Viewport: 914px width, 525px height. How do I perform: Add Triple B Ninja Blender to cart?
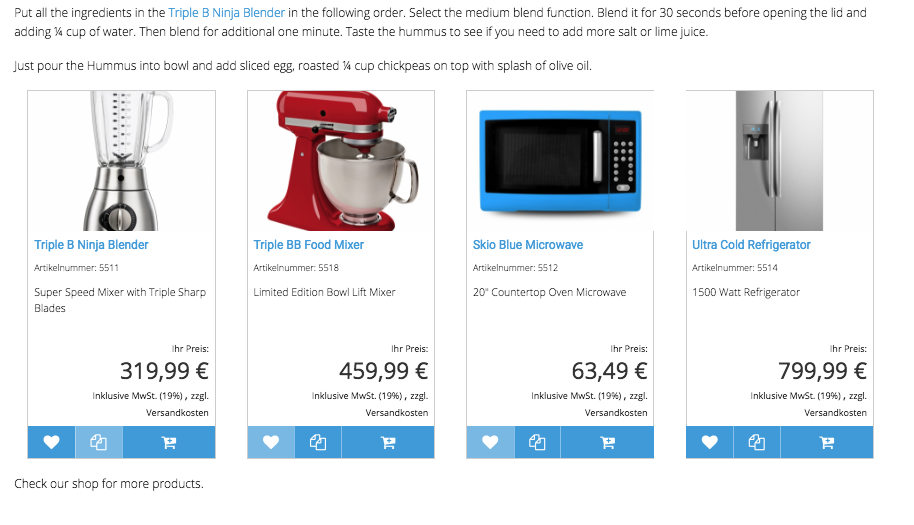click(169, 442)
